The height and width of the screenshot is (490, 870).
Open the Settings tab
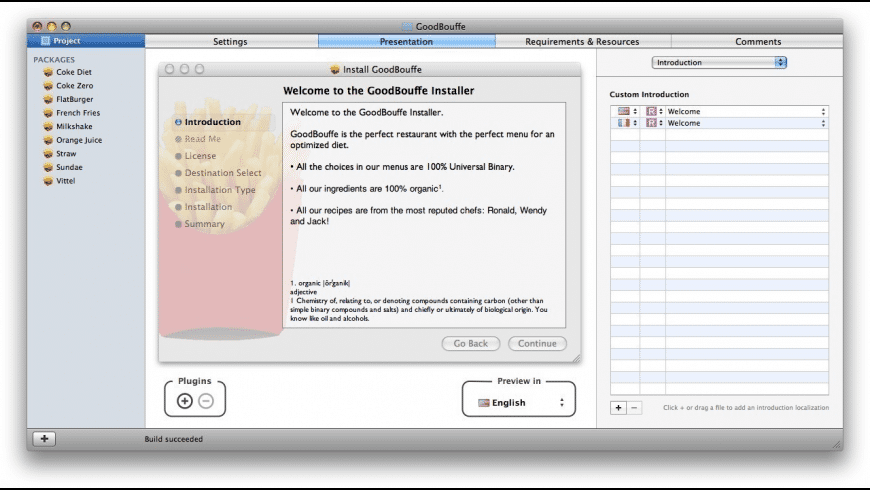[231, 42]
